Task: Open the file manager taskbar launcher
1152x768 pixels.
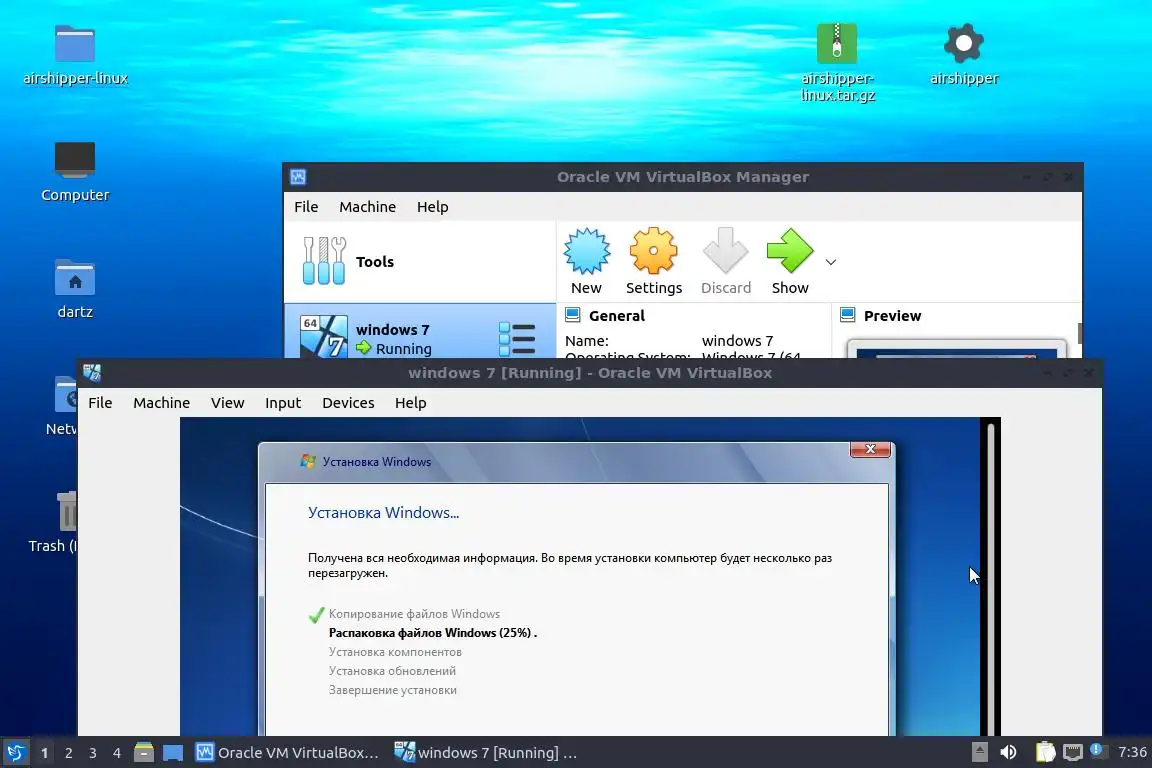Action: click(144, 753)
